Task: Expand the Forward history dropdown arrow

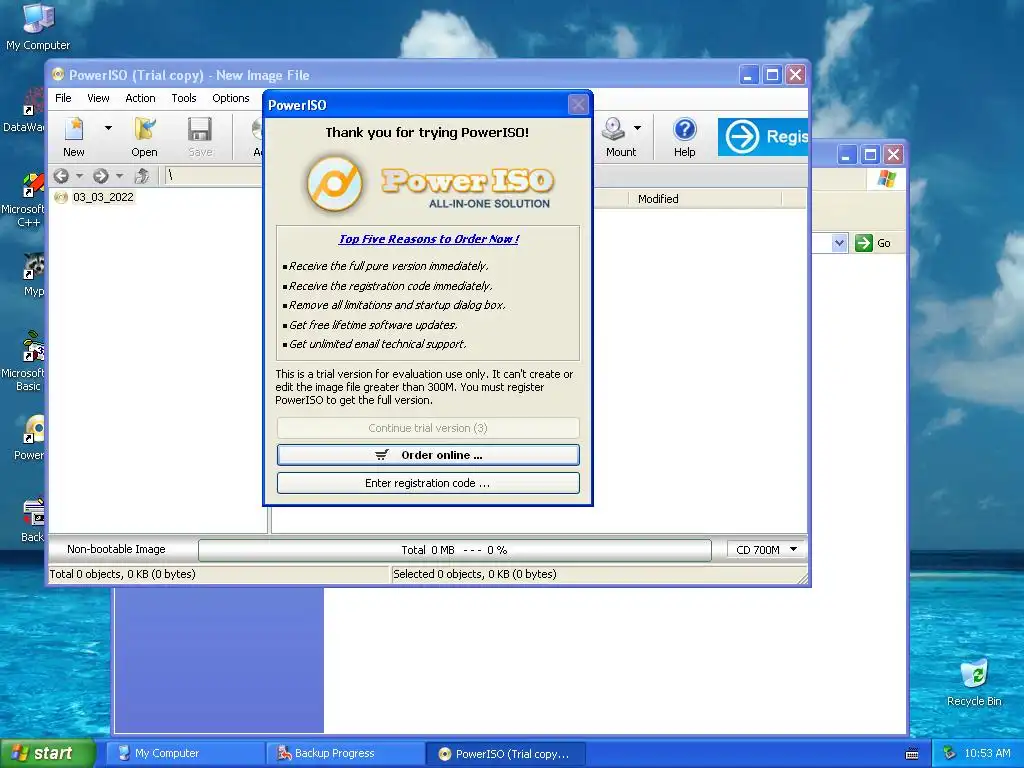Action: point(119,176)
